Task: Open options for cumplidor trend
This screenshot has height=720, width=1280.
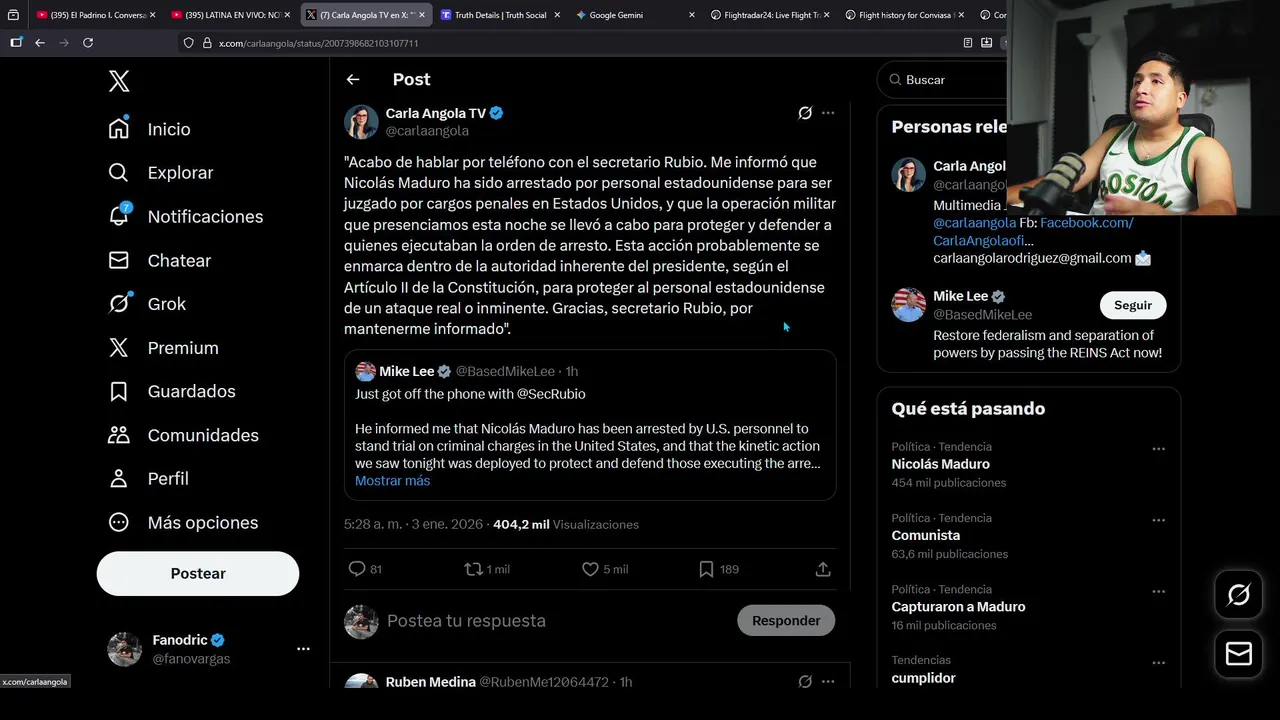Action: tap(1158, 662)
